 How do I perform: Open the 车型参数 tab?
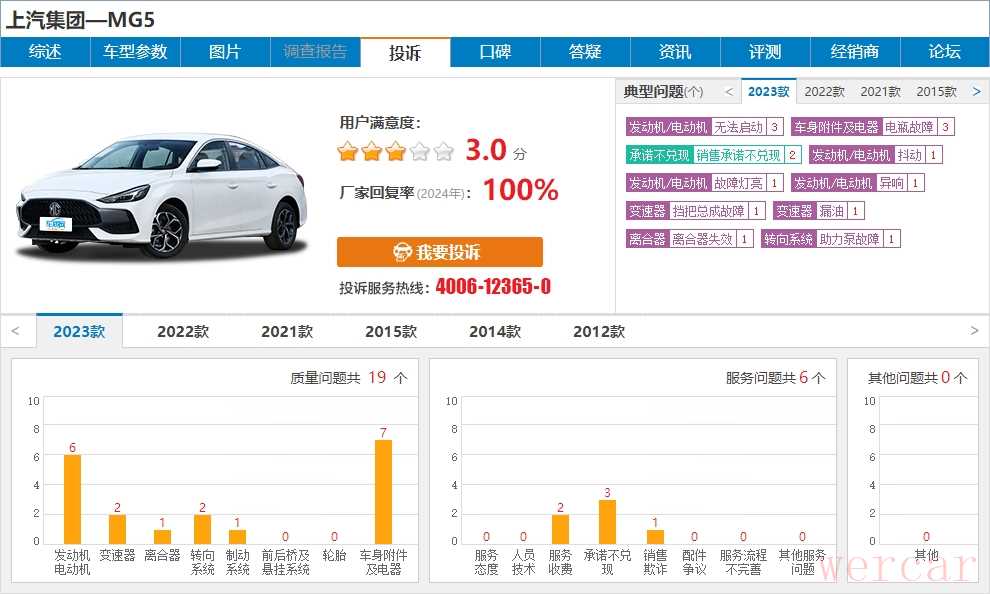[135, 52]
